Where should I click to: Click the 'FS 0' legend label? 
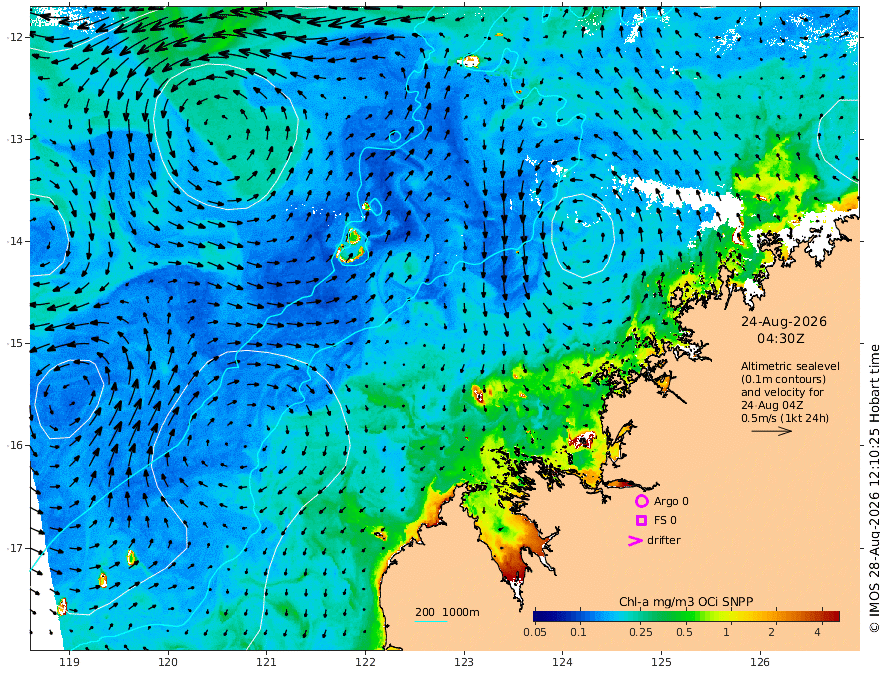pos(665,521)
